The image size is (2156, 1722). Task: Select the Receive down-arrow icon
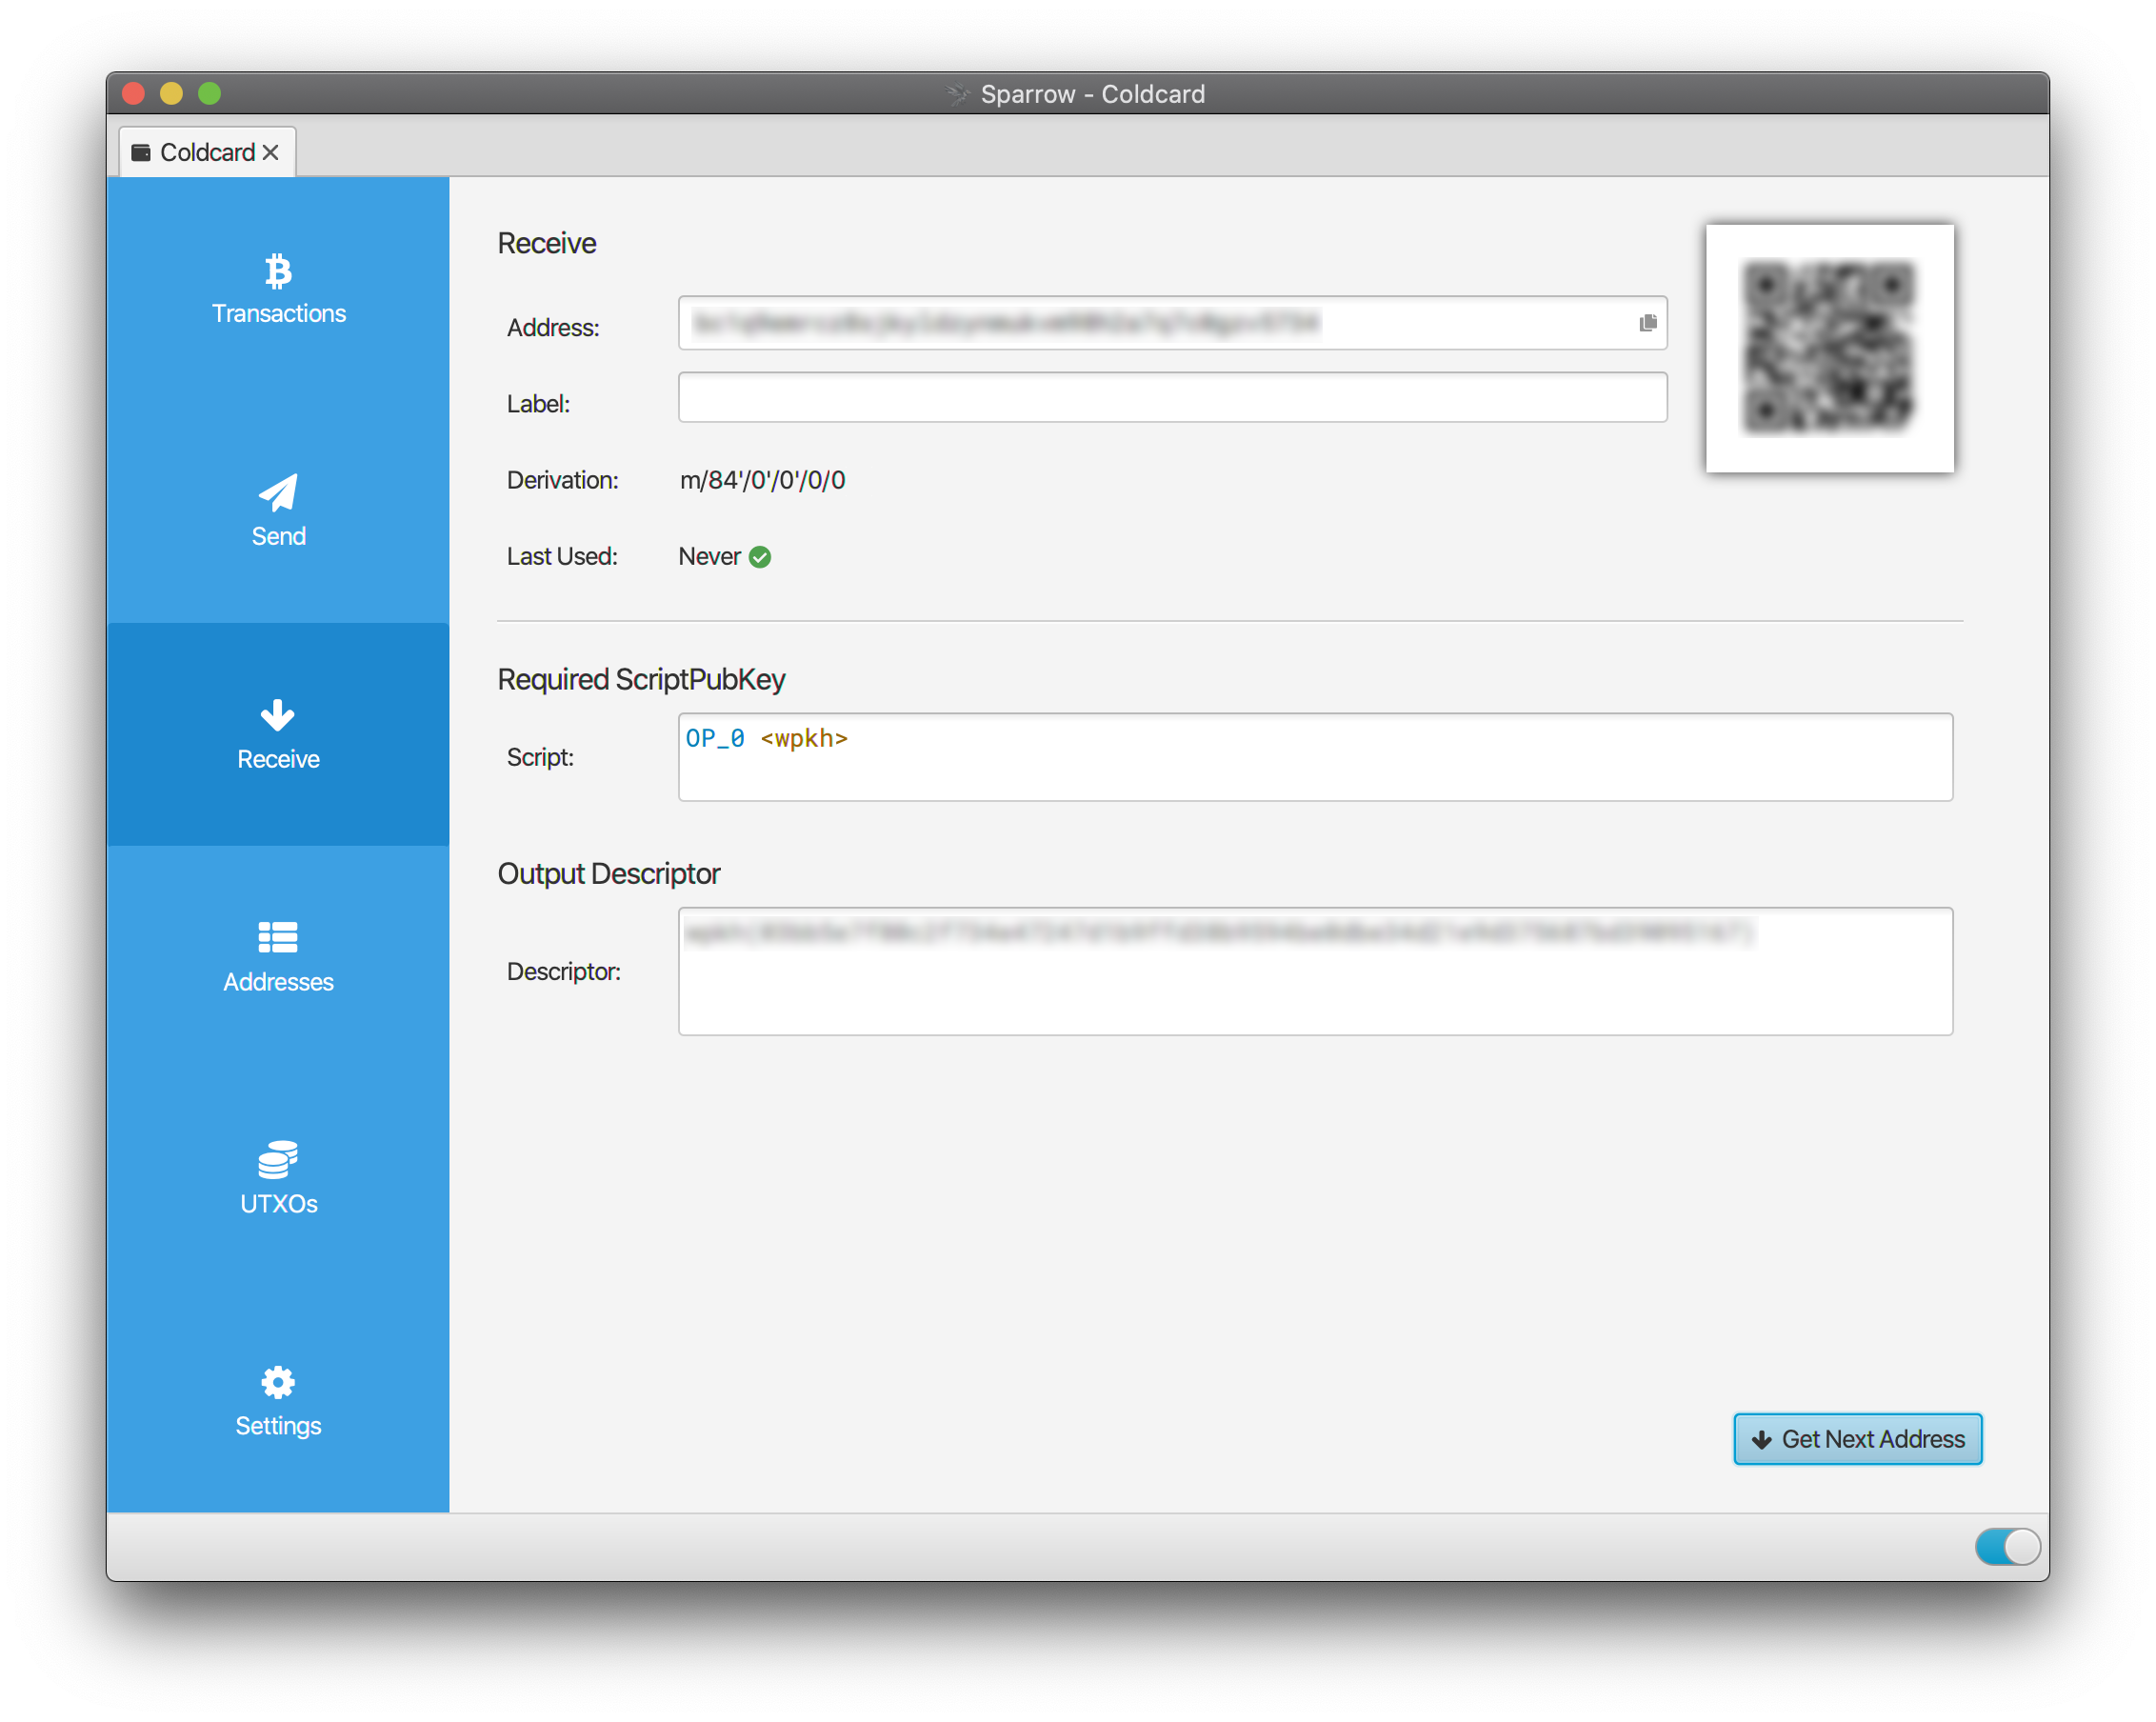click(278, 715)
